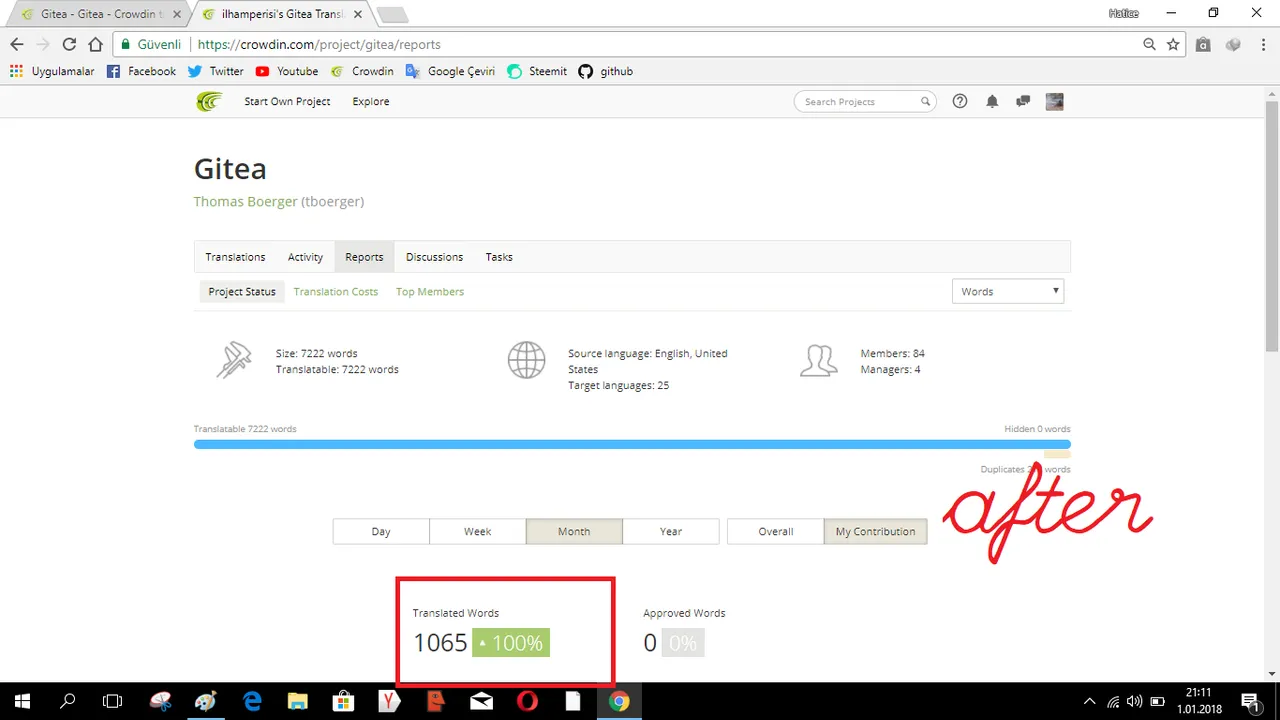Click the browser forward arrow
1280x720 pixels.
click(x=43, y=44)
